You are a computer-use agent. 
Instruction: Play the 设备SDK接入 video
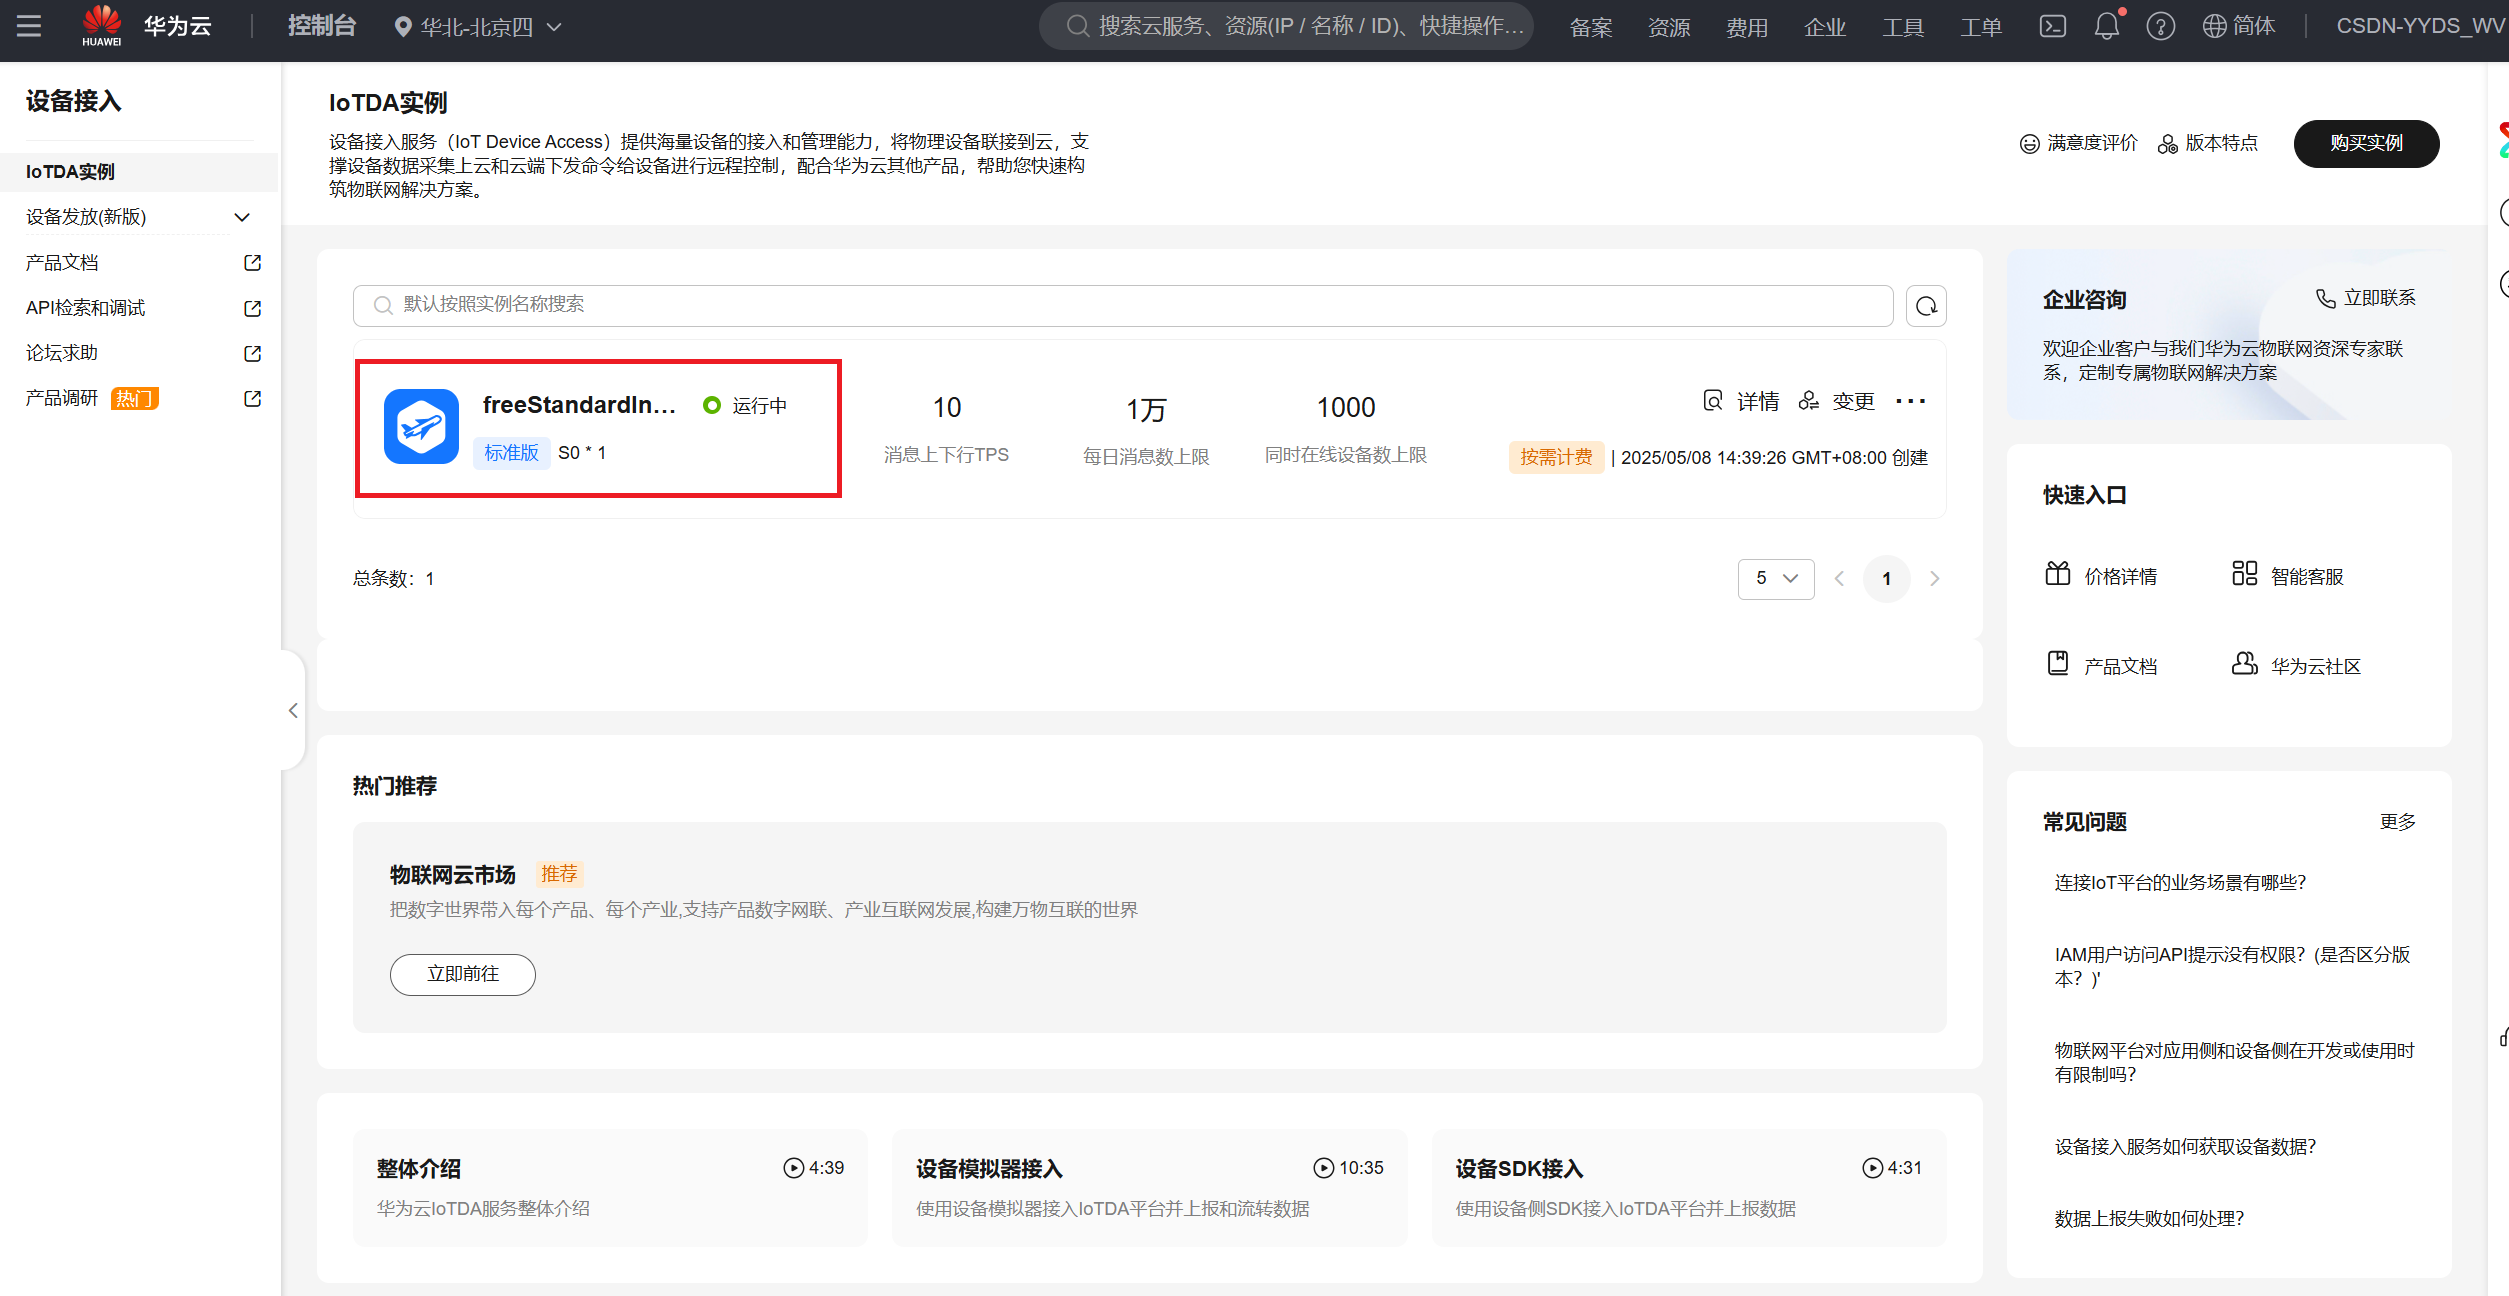point(1872,1168)
